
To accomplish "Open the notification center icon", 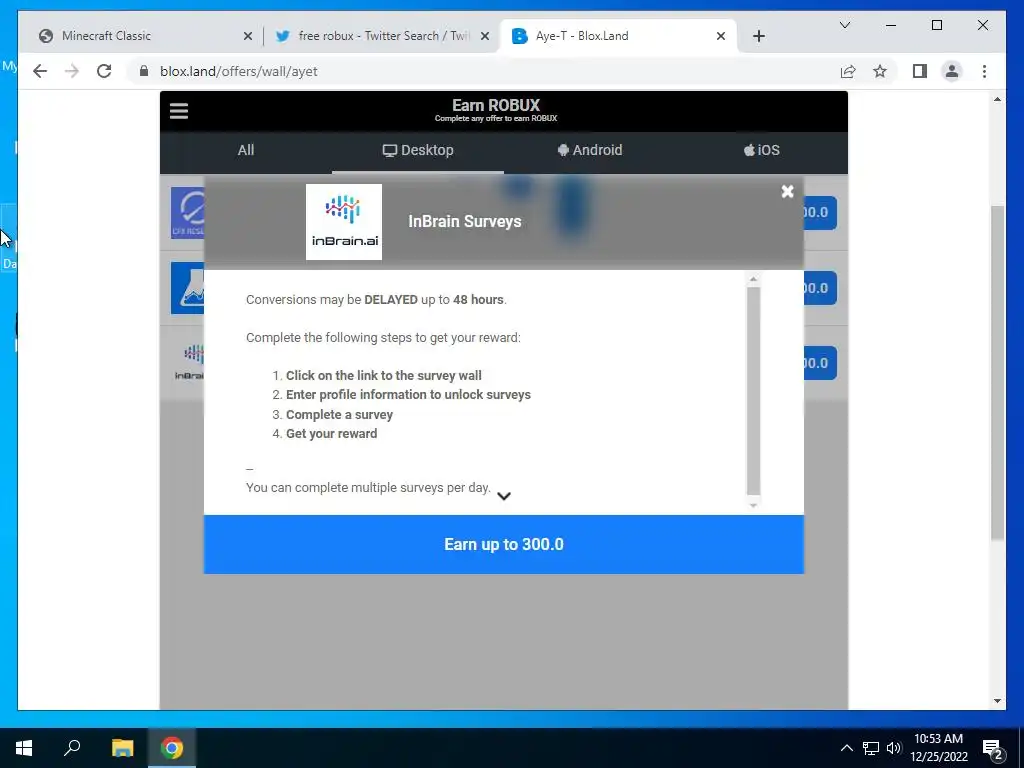I will [993, 748].
